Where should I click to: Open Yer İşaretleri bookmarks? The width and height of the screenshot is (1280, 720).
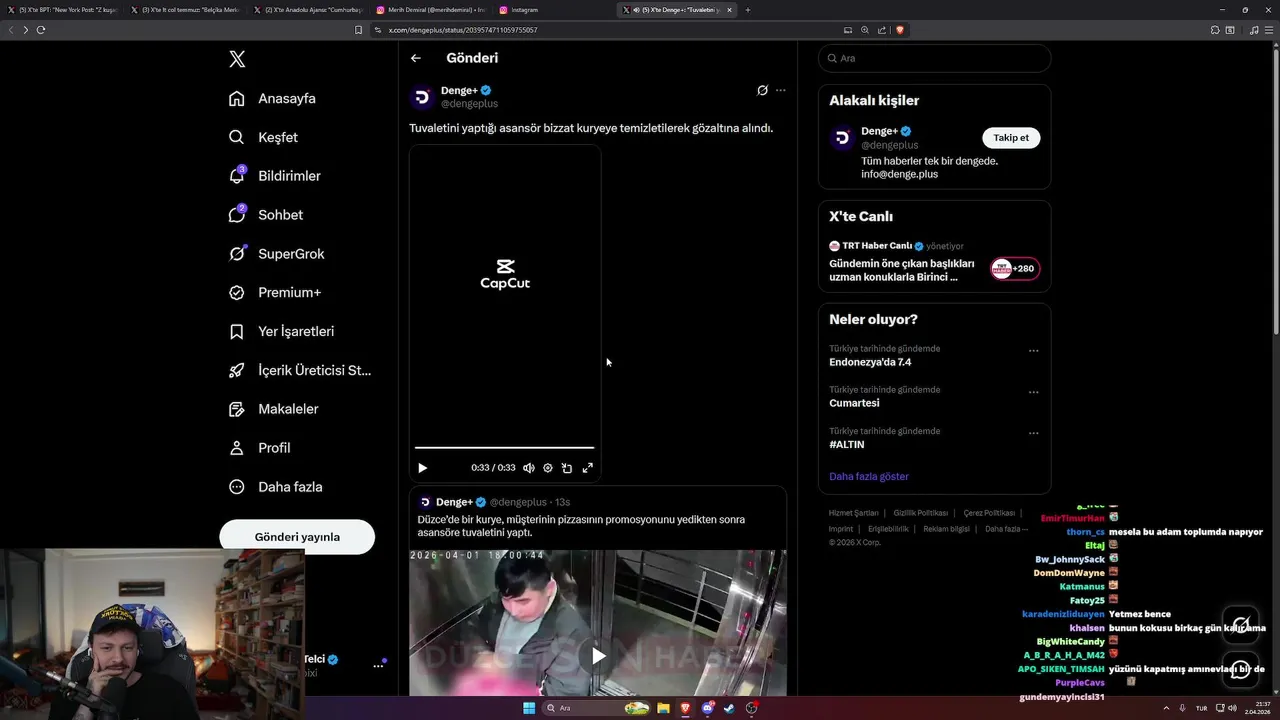coord(281,331)
